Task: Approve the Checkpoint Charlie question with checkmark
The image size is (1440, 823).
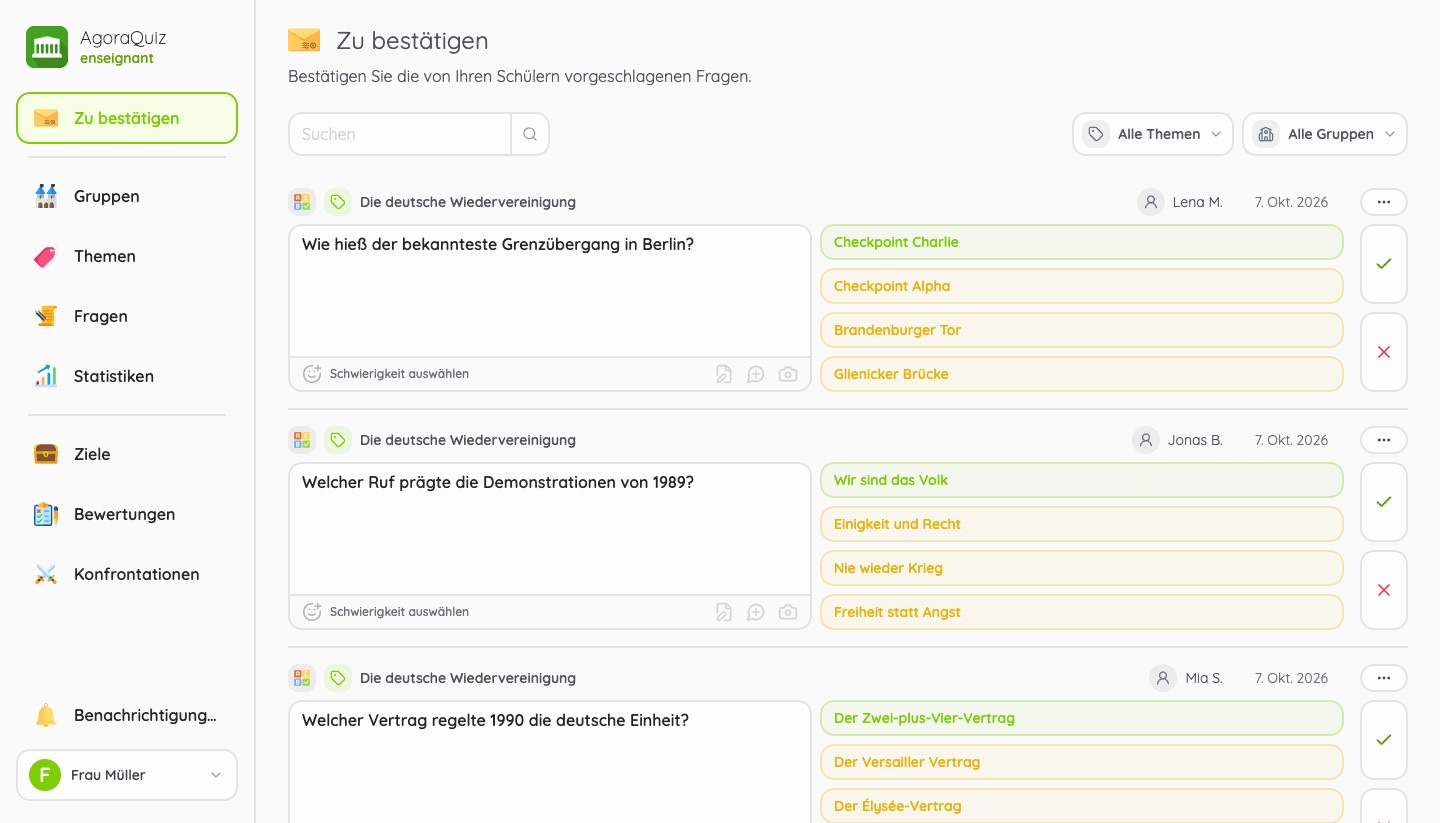Action: [x=1384, y=264]
